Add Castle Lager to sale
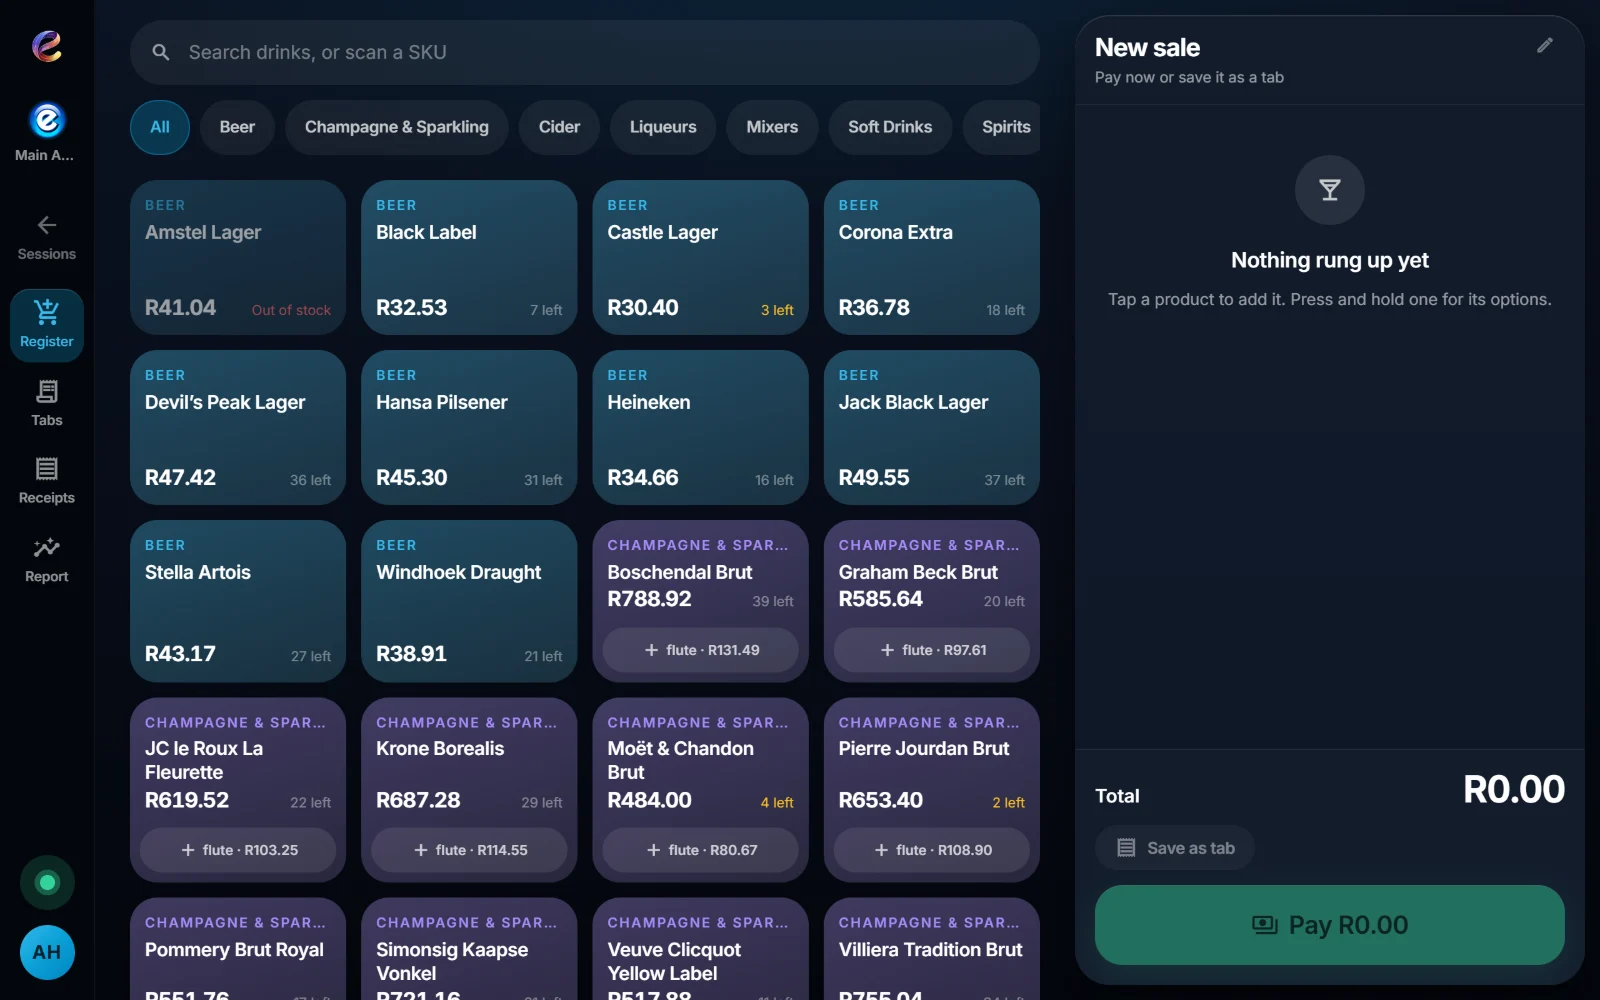This screenshot has width=1600, height=1000. [700, 257]
